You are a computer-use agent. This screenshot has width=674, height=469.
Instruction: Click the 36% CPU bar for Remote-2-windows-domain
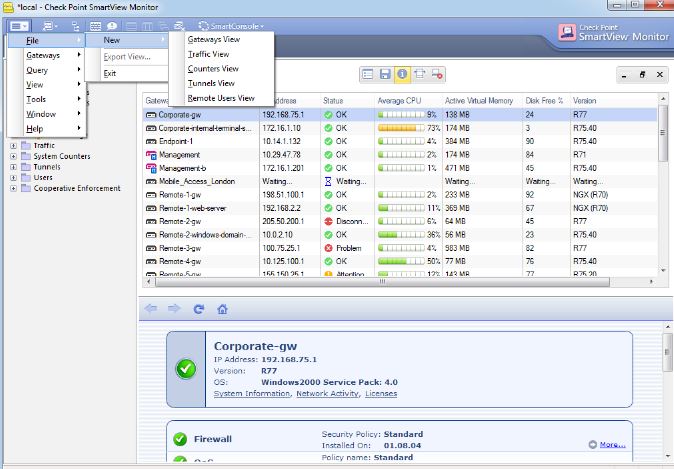(401, 235)
